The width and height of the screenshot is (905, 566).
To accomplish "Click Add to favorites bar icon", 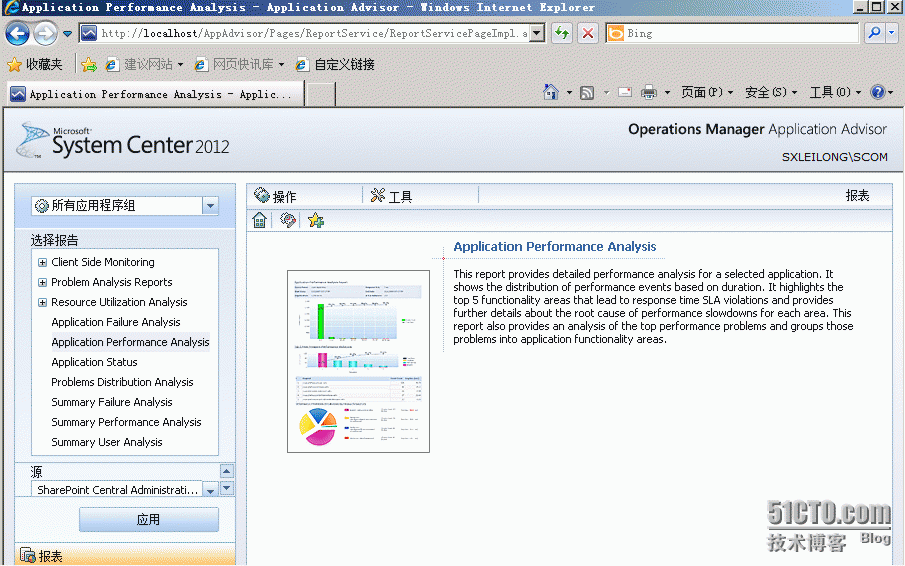I will (x=89, y=65).
